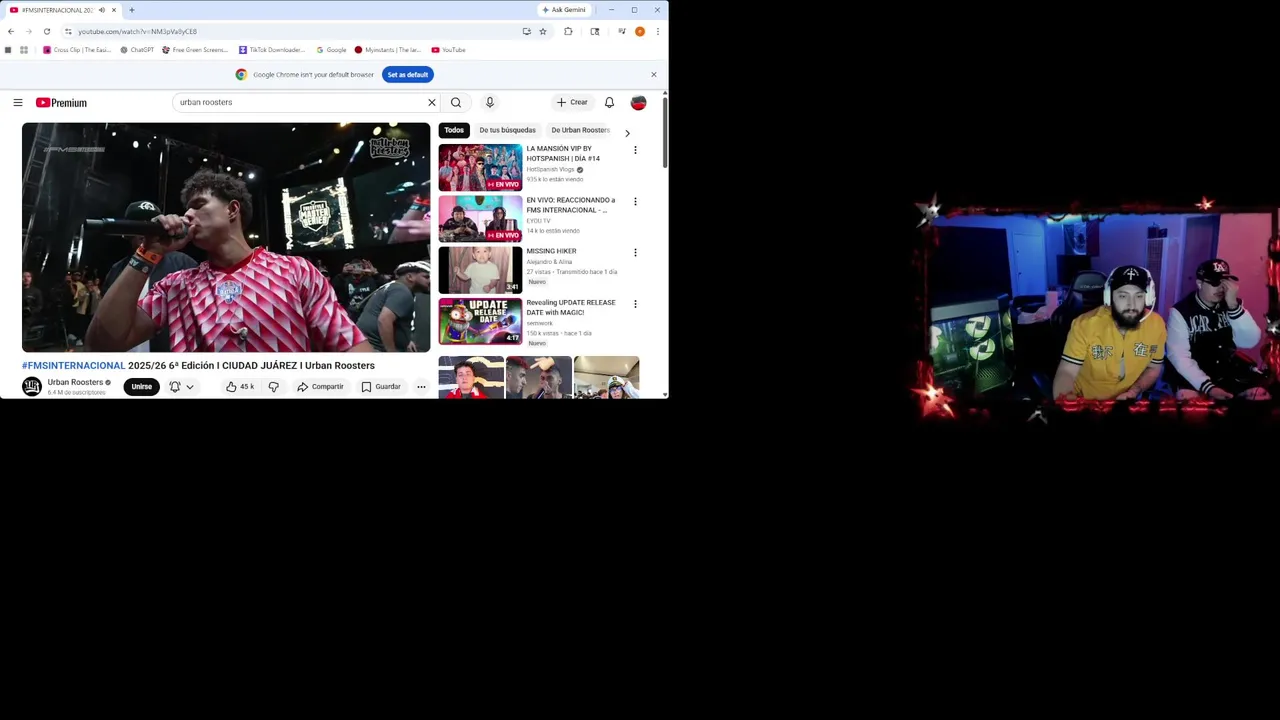Open the YouTube bookmark
The width and height of the screenshot is (1280, 720).
coord(448,50)
